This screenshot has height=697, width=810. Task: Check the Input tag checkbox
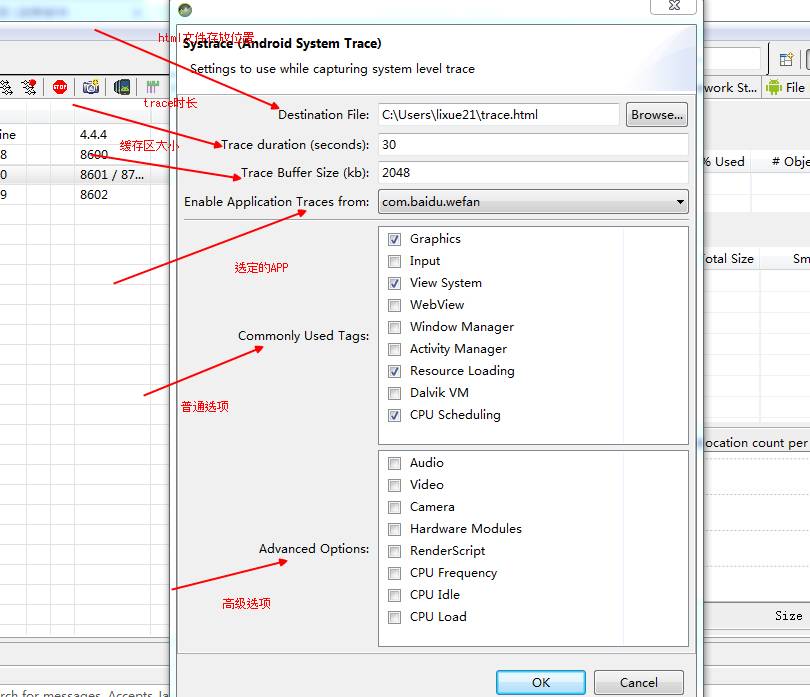pyautogui.click(x=394, y=261)
